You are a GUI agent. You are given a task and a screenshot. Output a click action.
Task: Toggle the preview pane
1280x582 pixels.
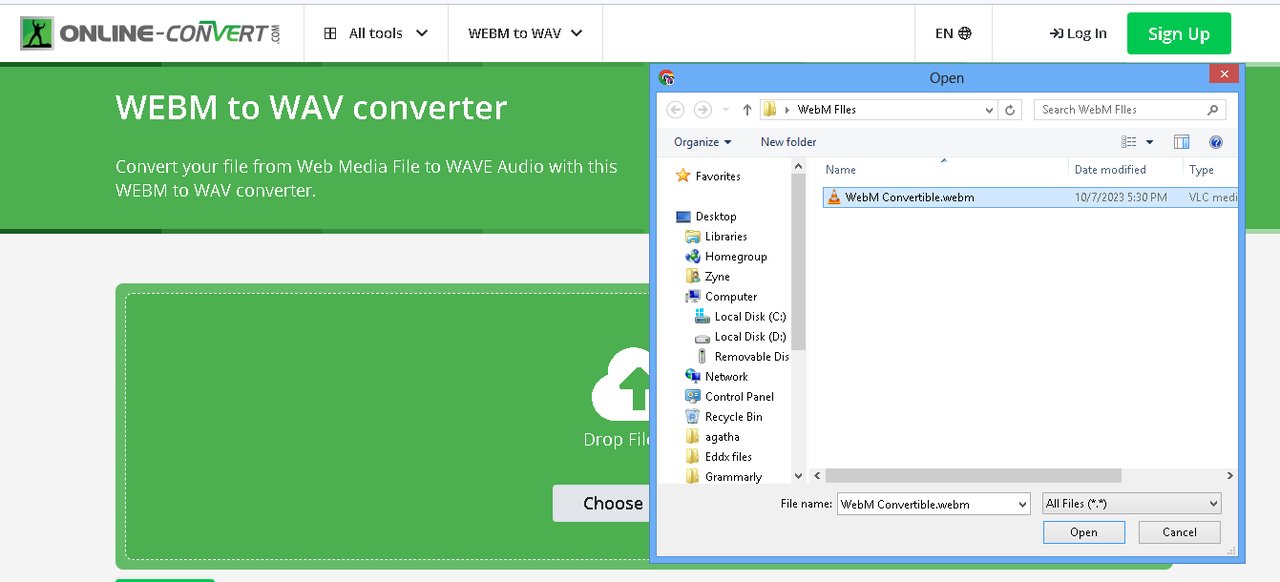click(1181, 142)
